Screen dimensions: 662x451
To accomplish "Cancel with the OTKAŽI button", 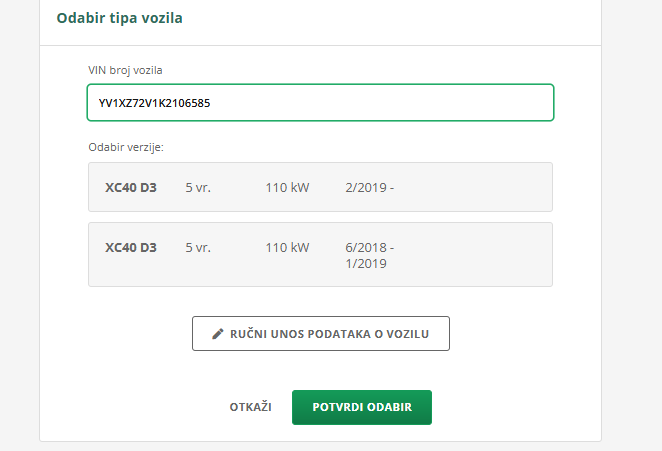I will tap(250, 408).
